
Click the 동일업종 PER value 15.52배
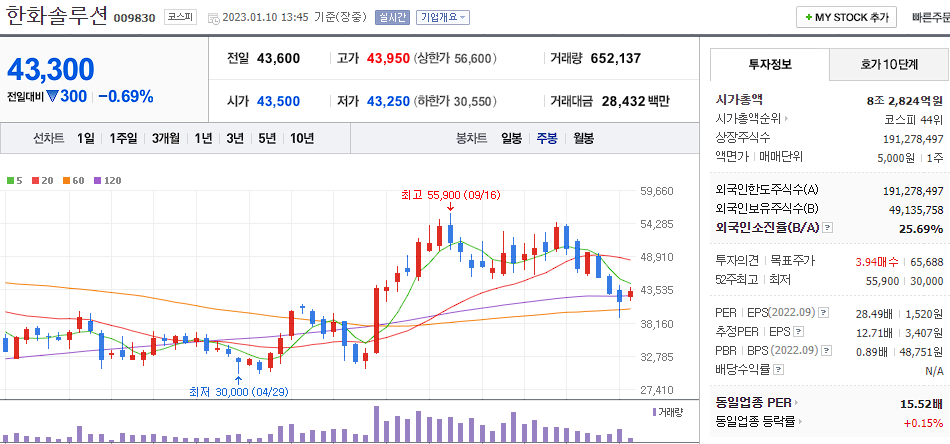tap(922, 403)
